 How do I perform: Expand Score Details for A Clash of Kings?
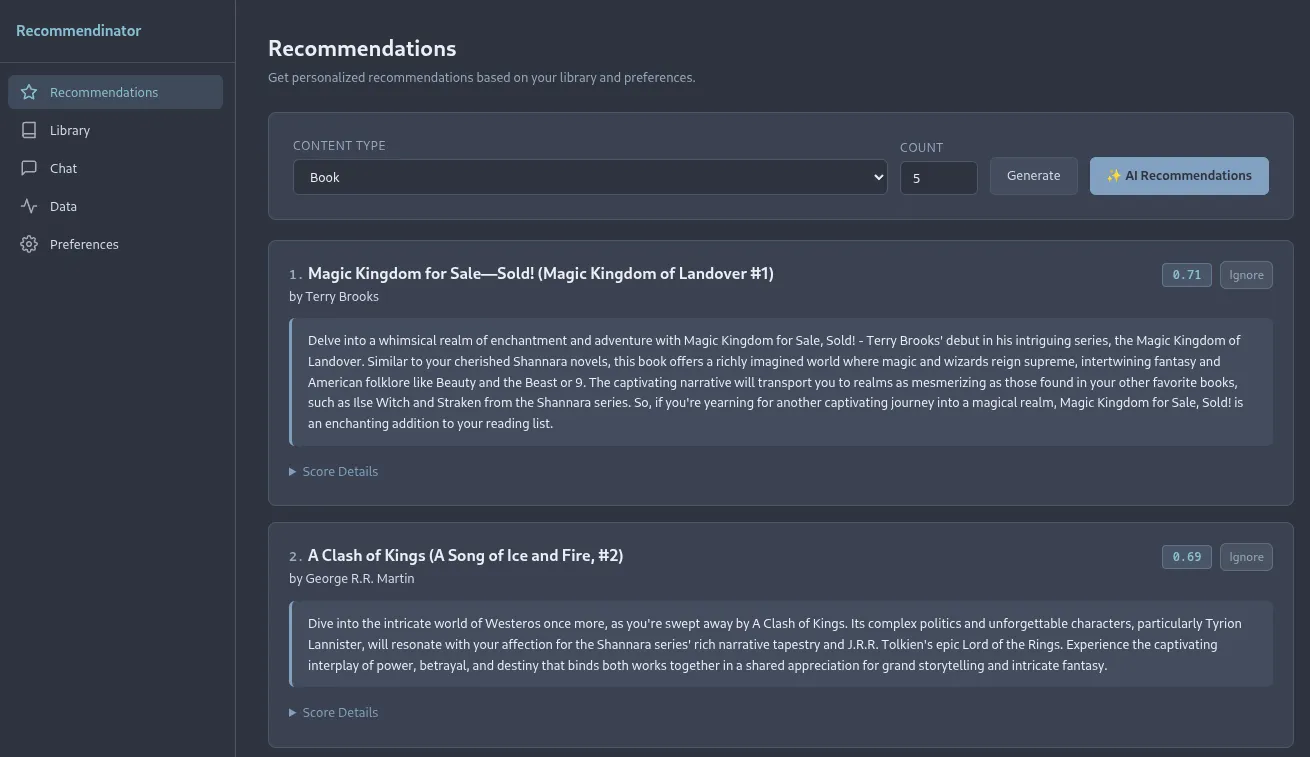pyautogui.click(x=334, y=712)
